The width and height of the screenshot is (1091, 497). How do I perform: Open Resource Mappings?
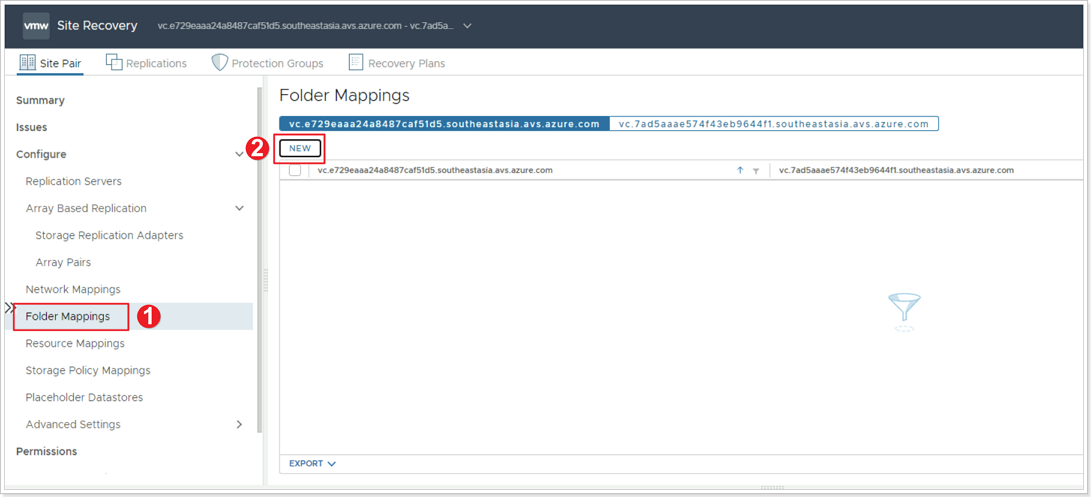[x=75, y=343]
